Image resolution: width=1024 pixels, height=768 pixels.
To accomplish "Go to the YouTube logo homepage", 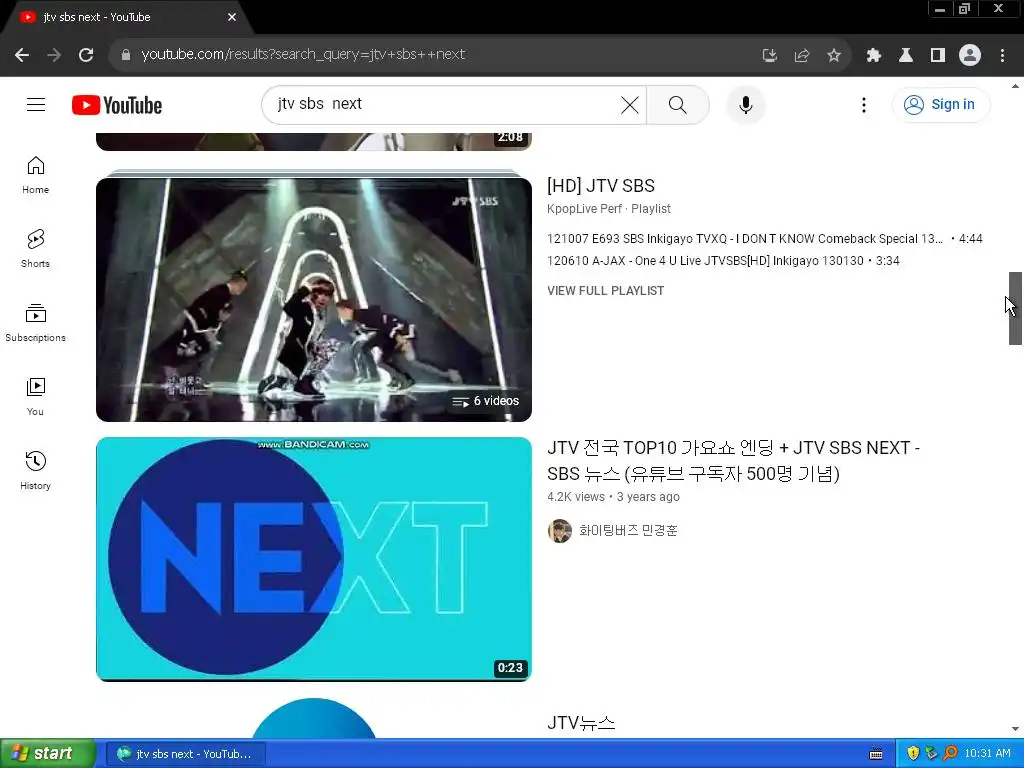I will (x=117, y=105).
